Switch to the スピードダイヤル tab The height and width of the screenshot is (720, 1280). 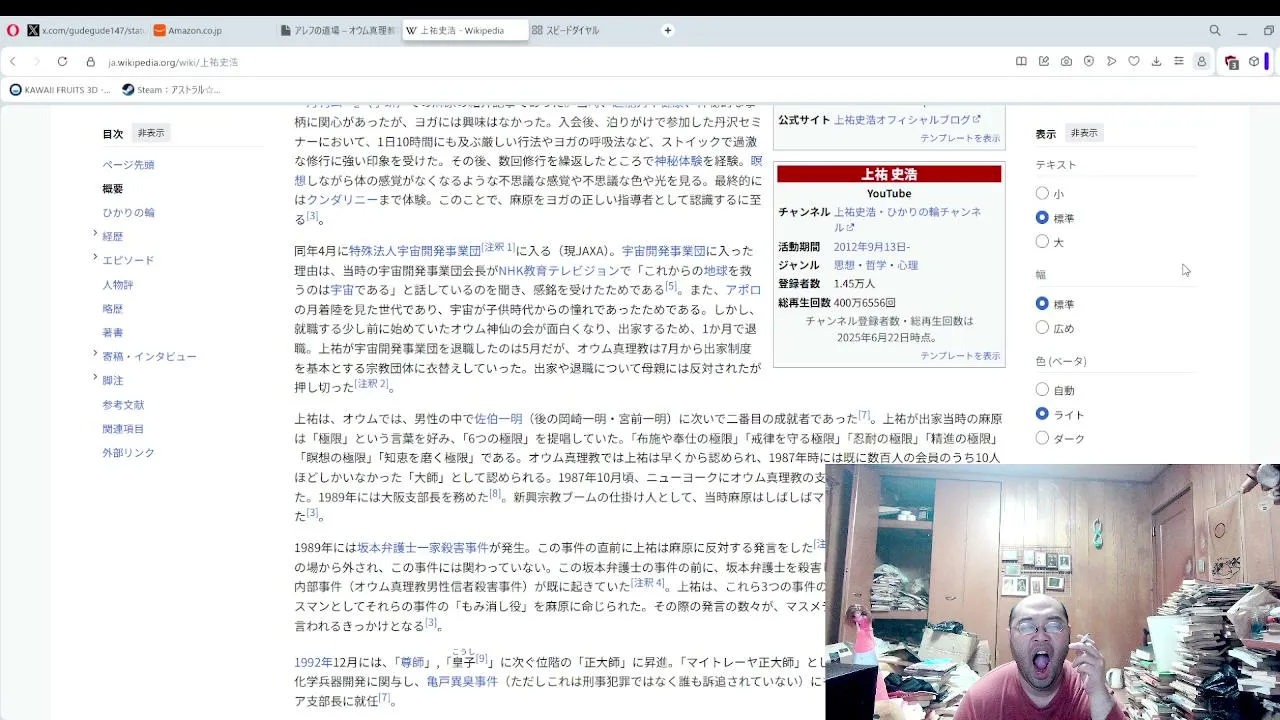pos(590,30)
